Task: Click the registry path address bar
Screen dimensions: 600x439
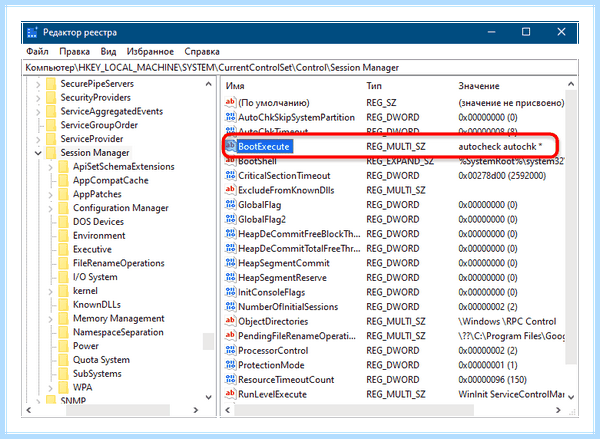Action: point(299,68)
